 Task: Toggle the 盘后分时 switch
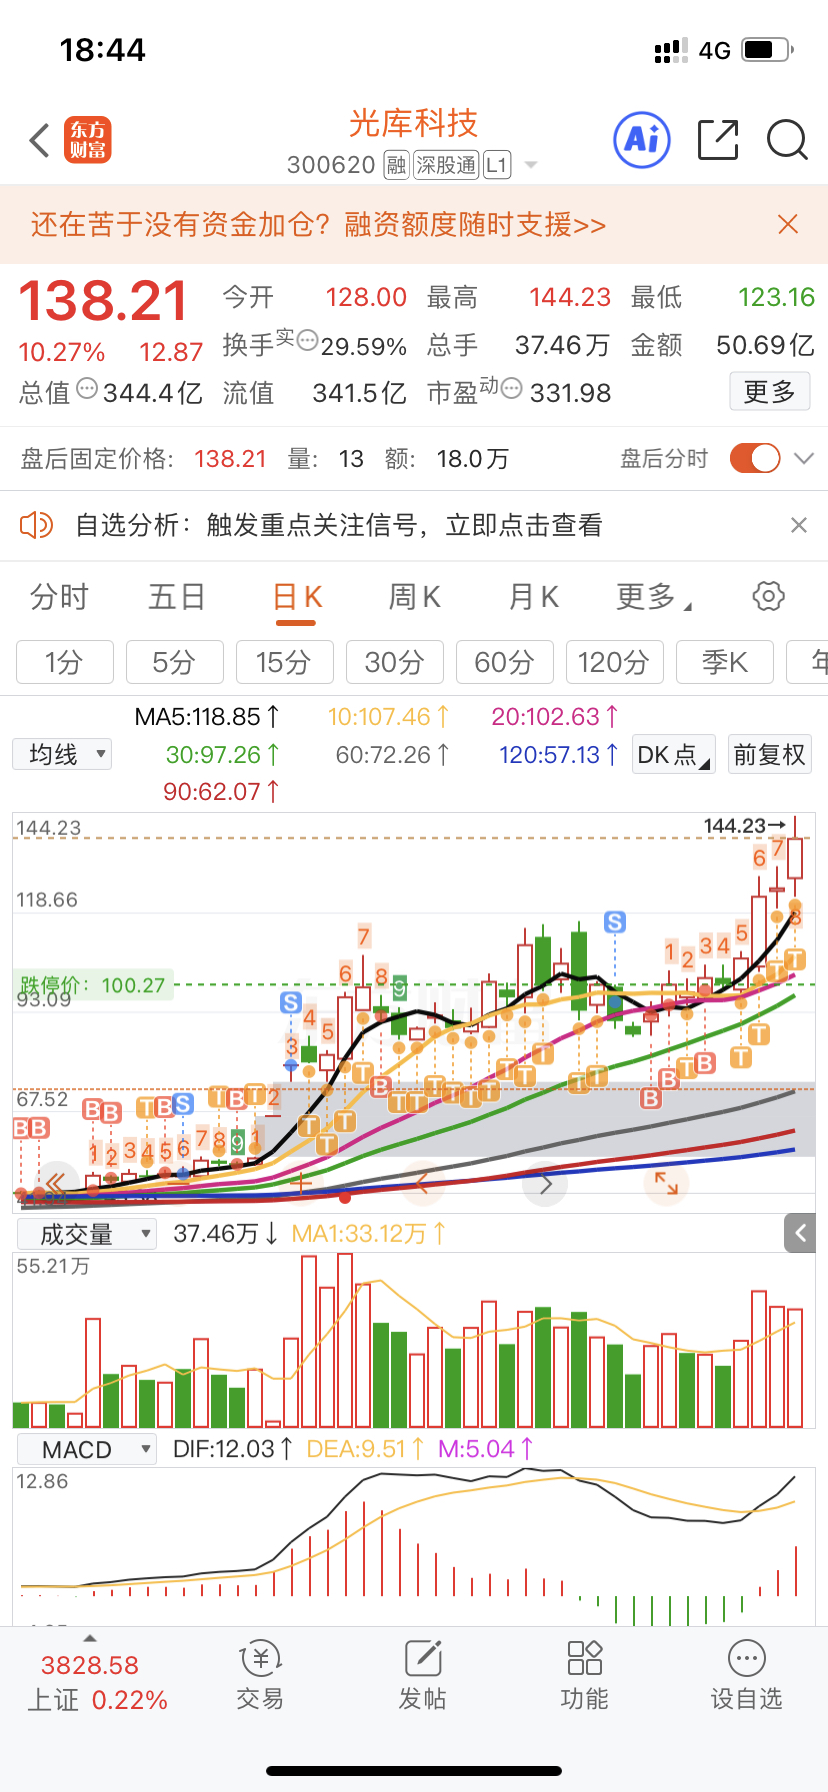755,458
